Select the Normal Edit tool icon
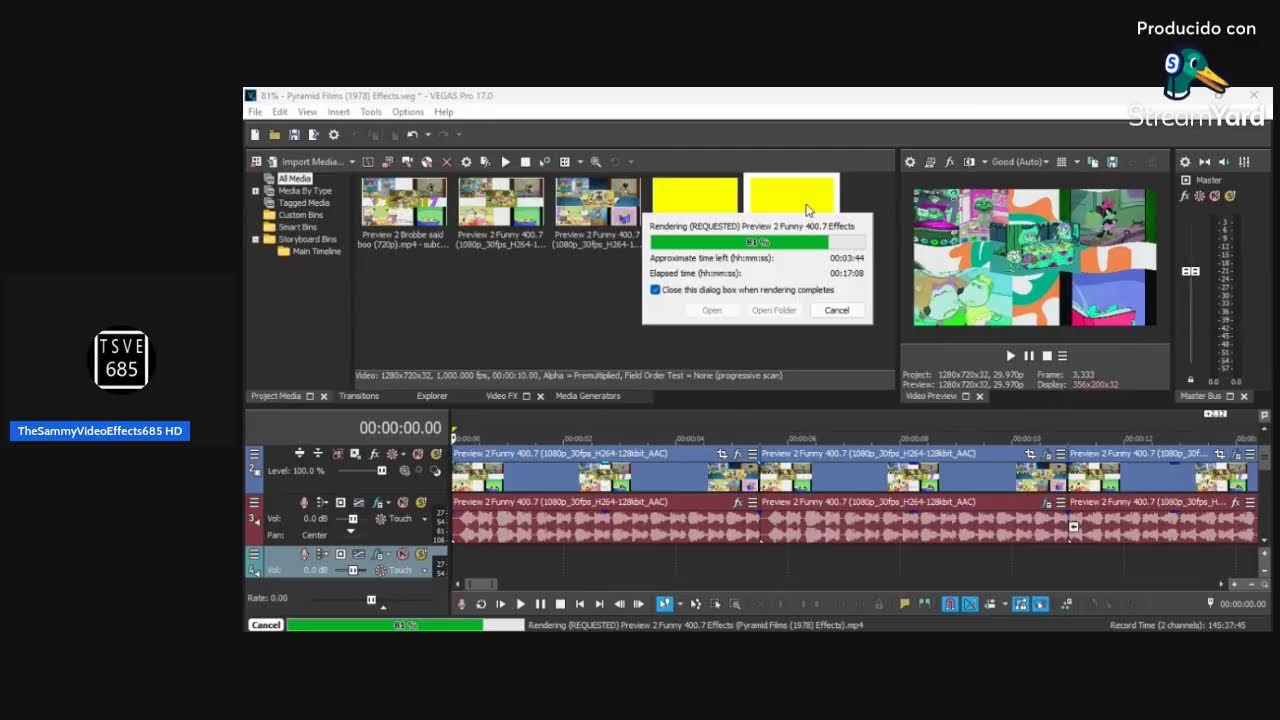 coord(664,604)
